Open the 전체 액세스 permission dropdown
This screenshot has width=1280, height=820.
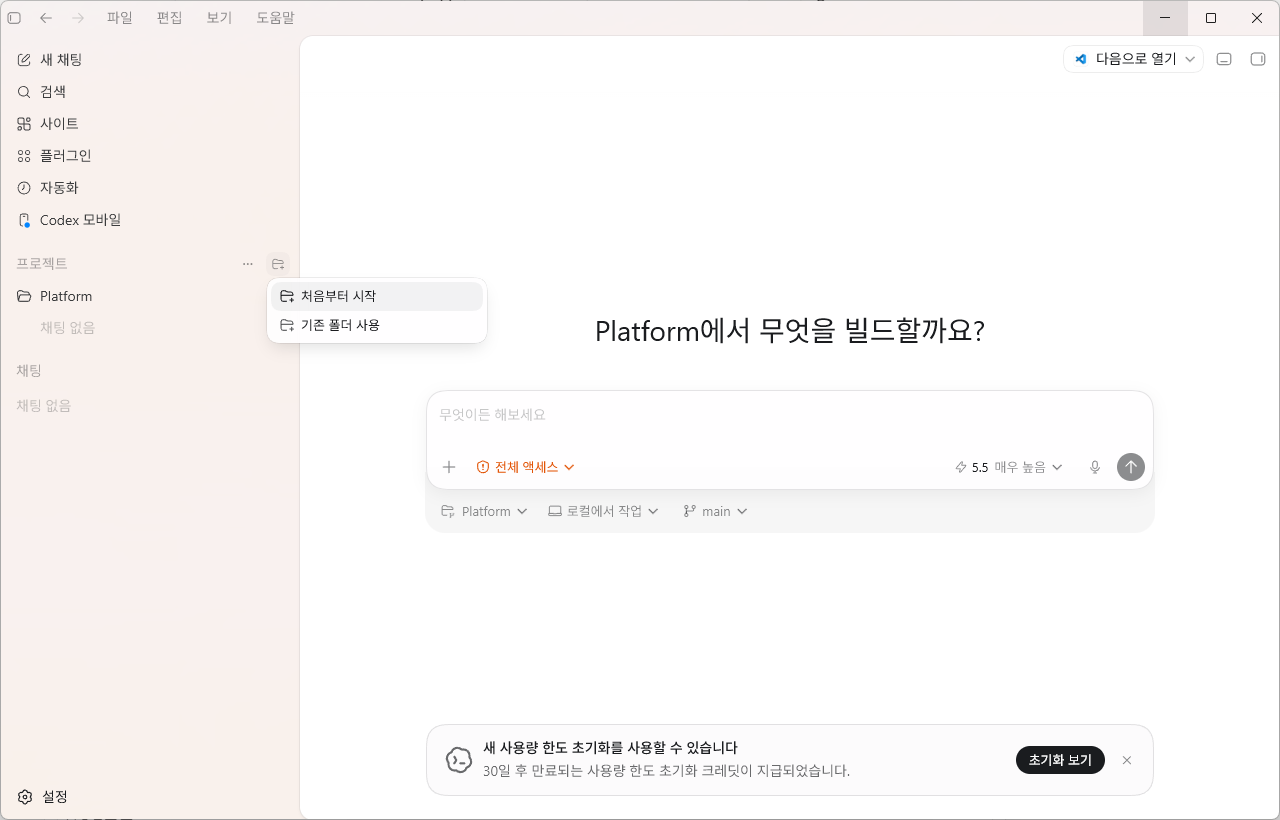click(x=526, y=467)
